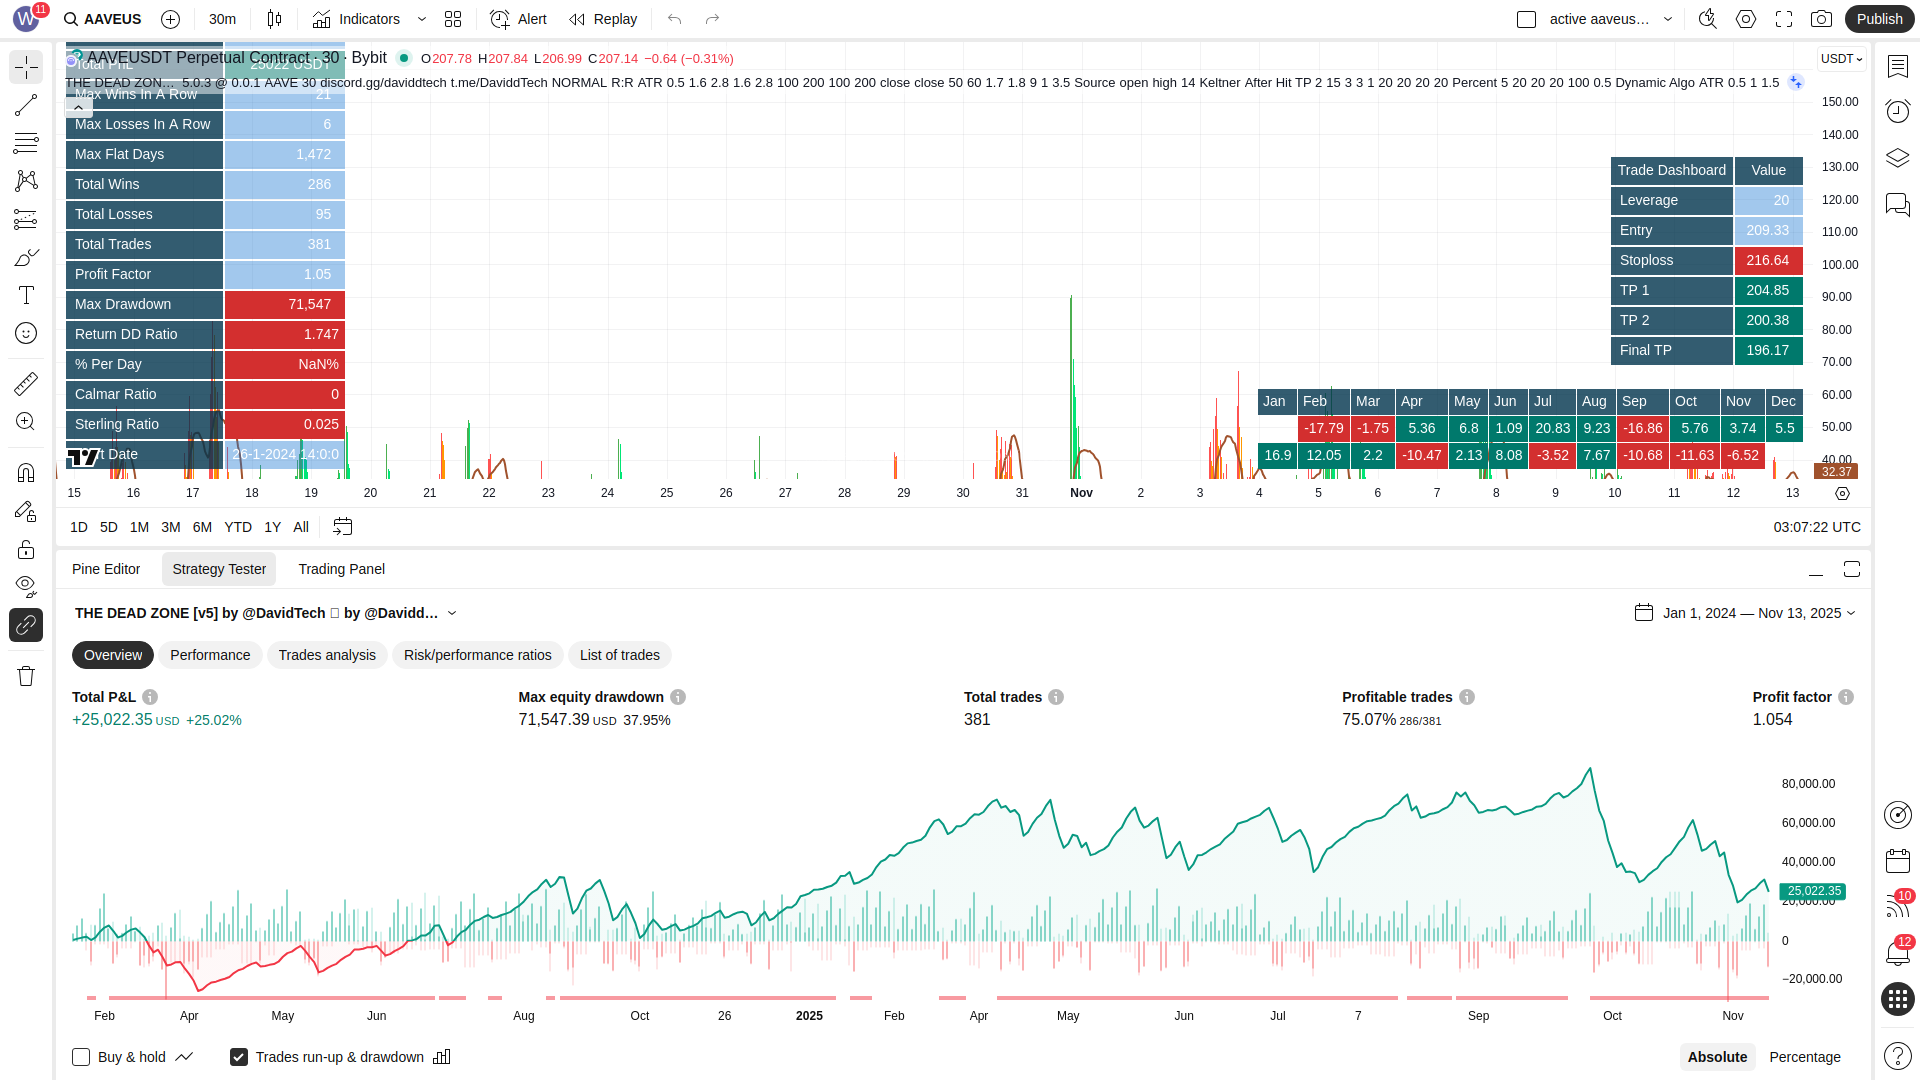Viewport: 1920px width, 1080px height.
Task: Switch to the Pine Editor tab
Action: click(x=106, y=569)
